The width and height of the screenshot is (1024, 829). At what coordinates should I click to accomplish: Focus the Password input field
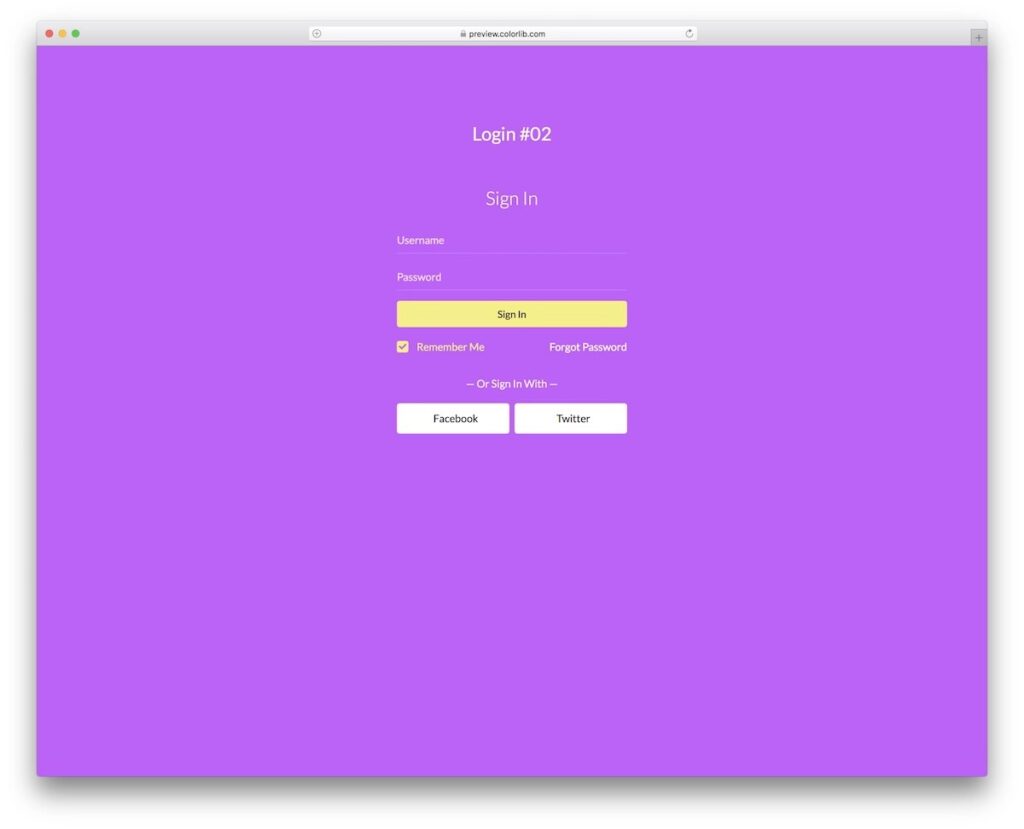click(511, 277)
